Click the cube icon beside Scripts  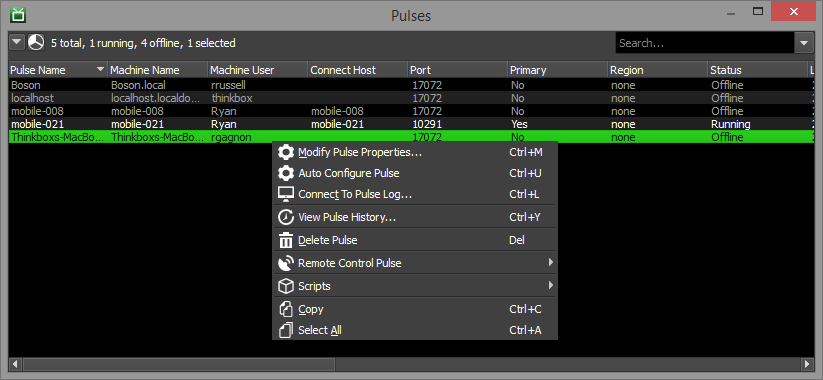[286, 286]
